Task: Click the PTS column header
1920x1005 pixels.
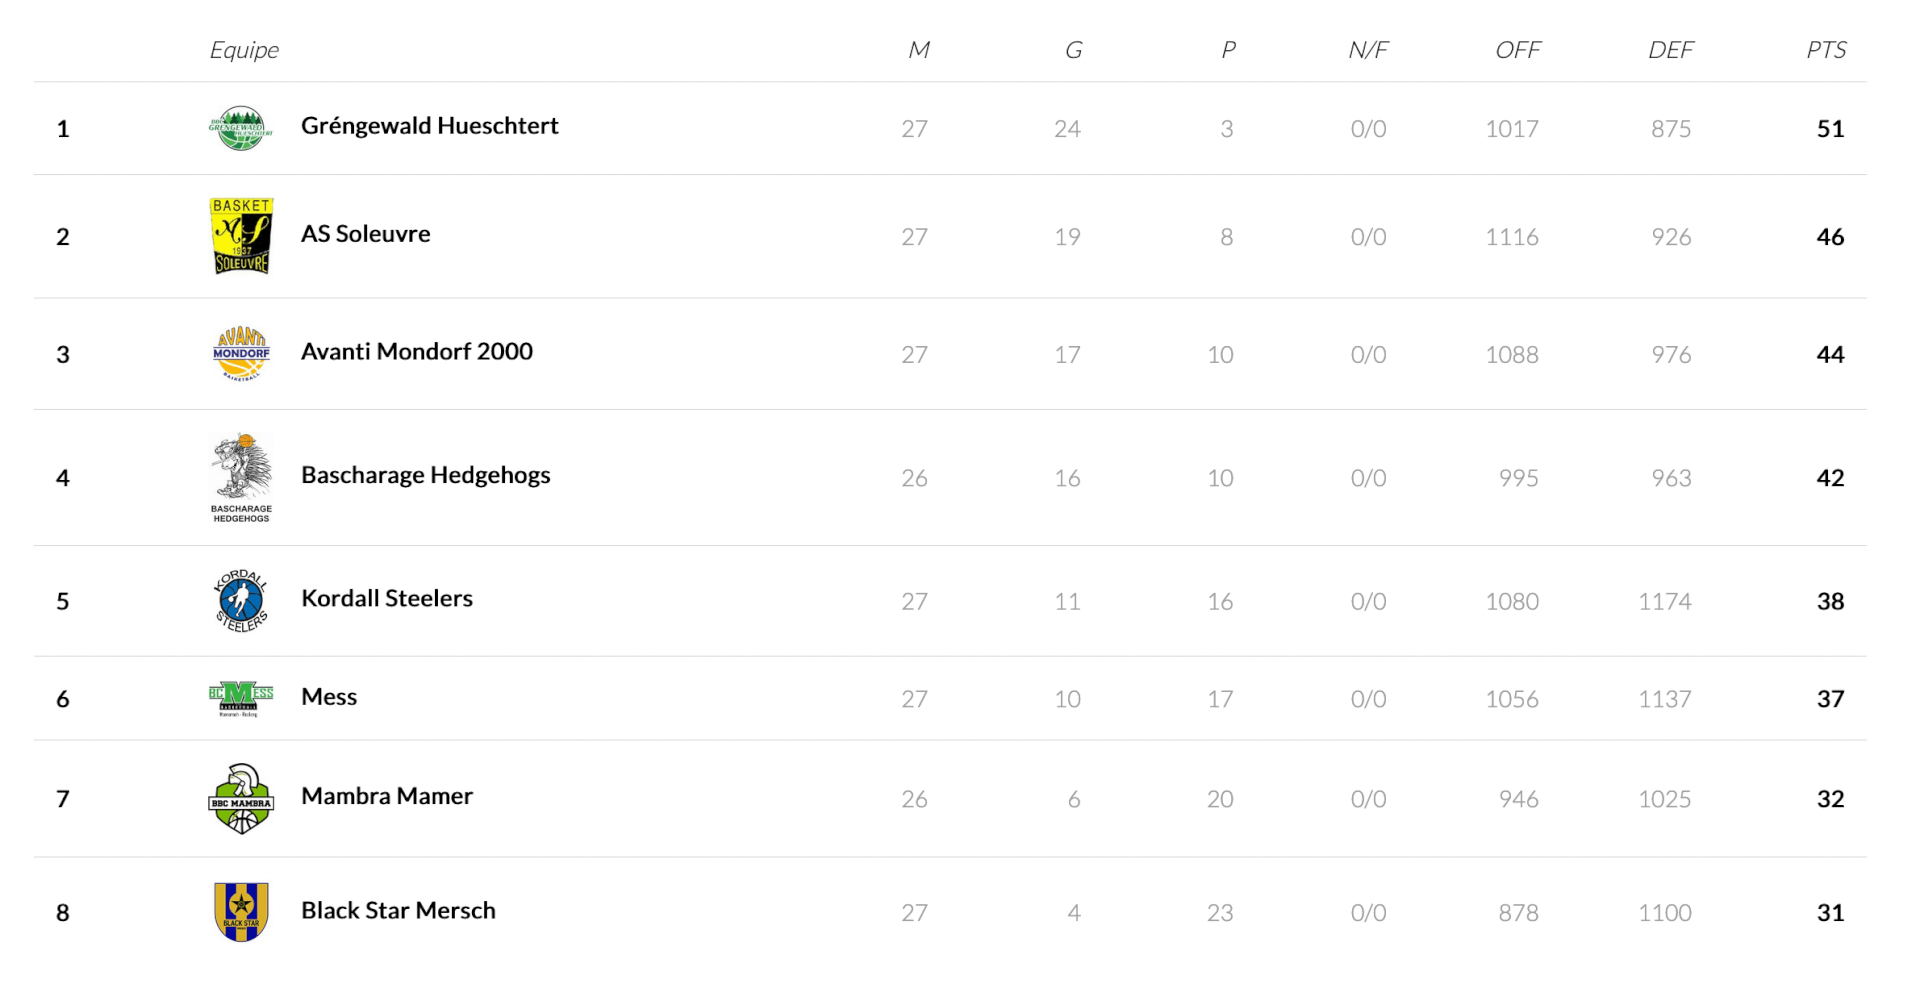Action: (x=1825, y=50)
